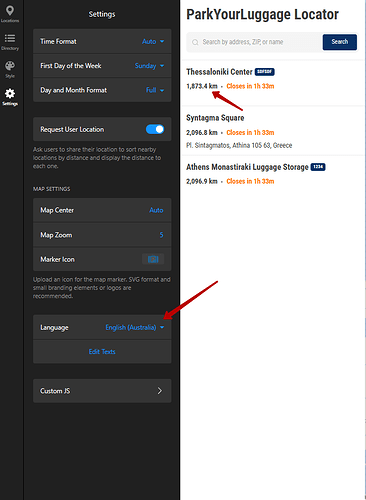
Task: Open the Locations tab in the sidebar
Action: (x=10, y=14)
